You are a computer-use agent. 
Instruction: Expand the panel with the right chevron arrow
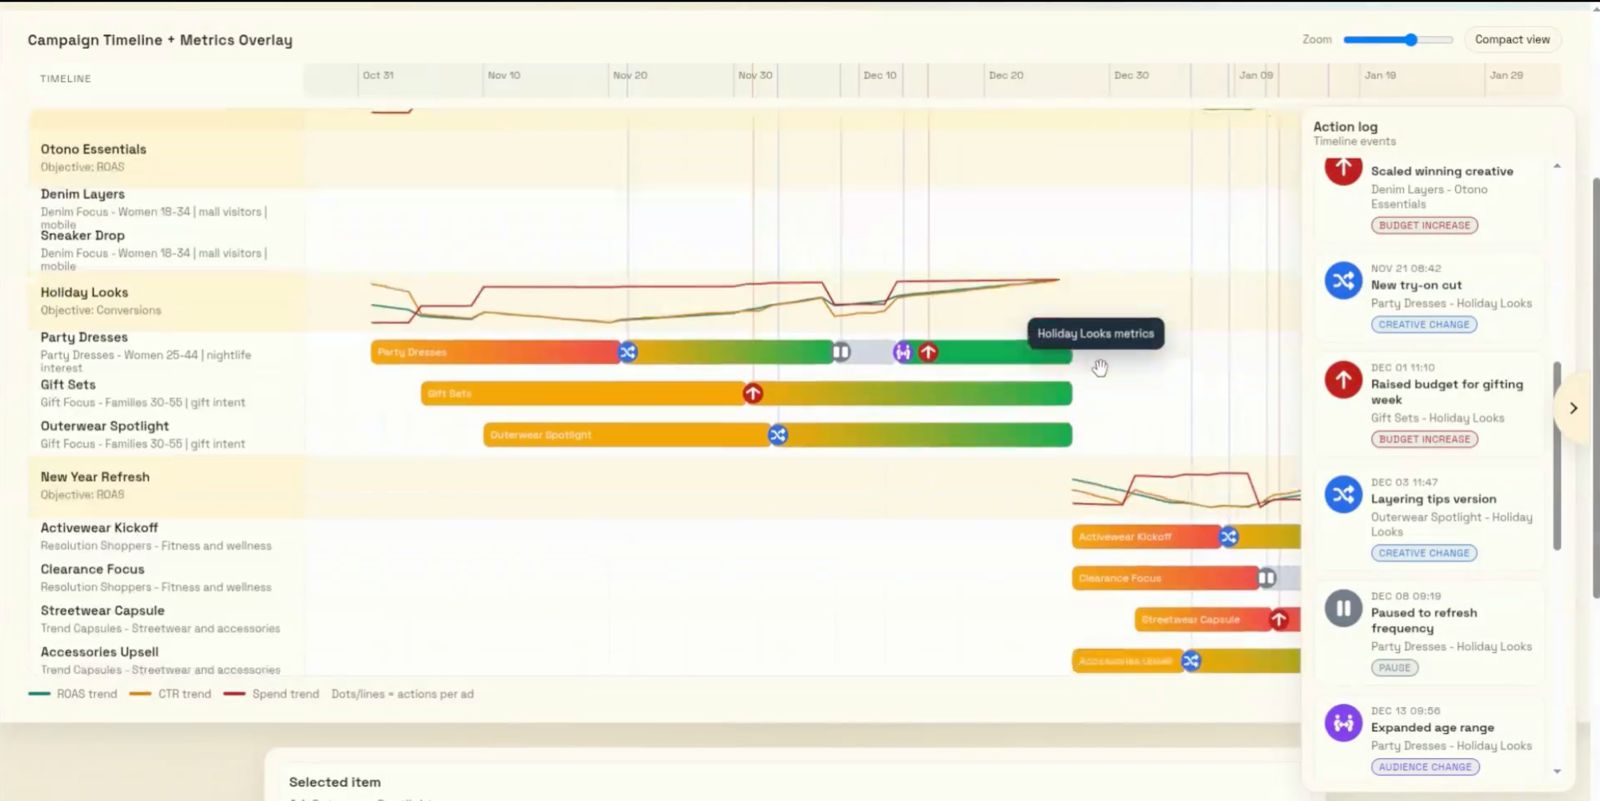1573,408
